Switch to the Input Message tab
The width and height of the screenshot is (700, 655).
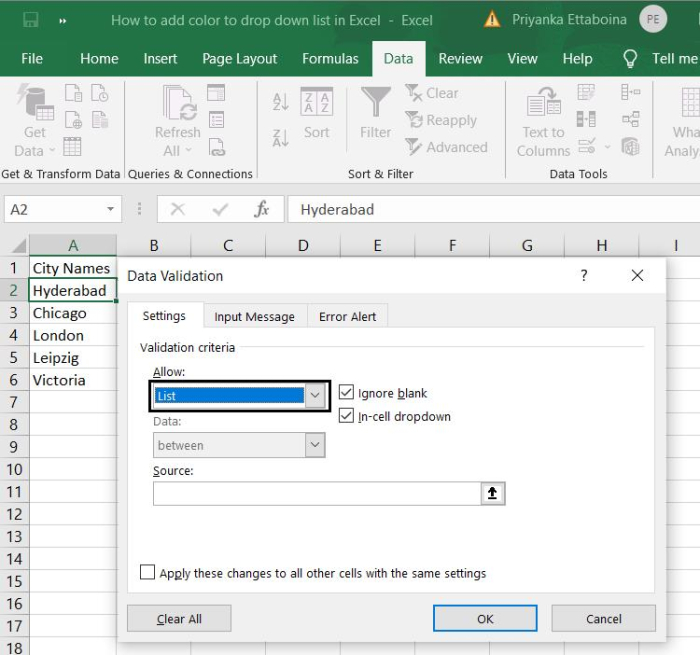click(x=254, y=317)
